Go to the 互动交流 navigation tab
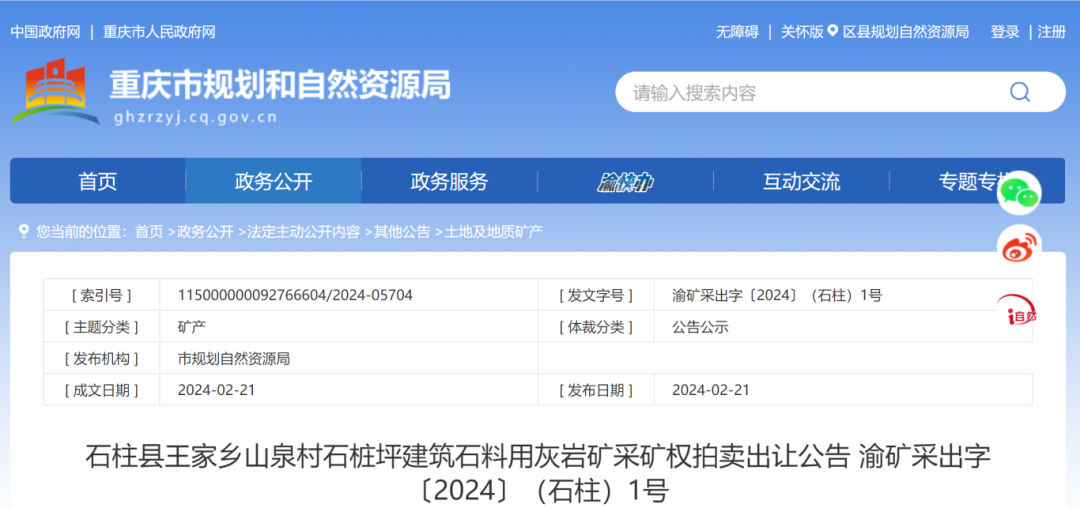Viewport: 1080px width, 508px height. coord(801,182)
